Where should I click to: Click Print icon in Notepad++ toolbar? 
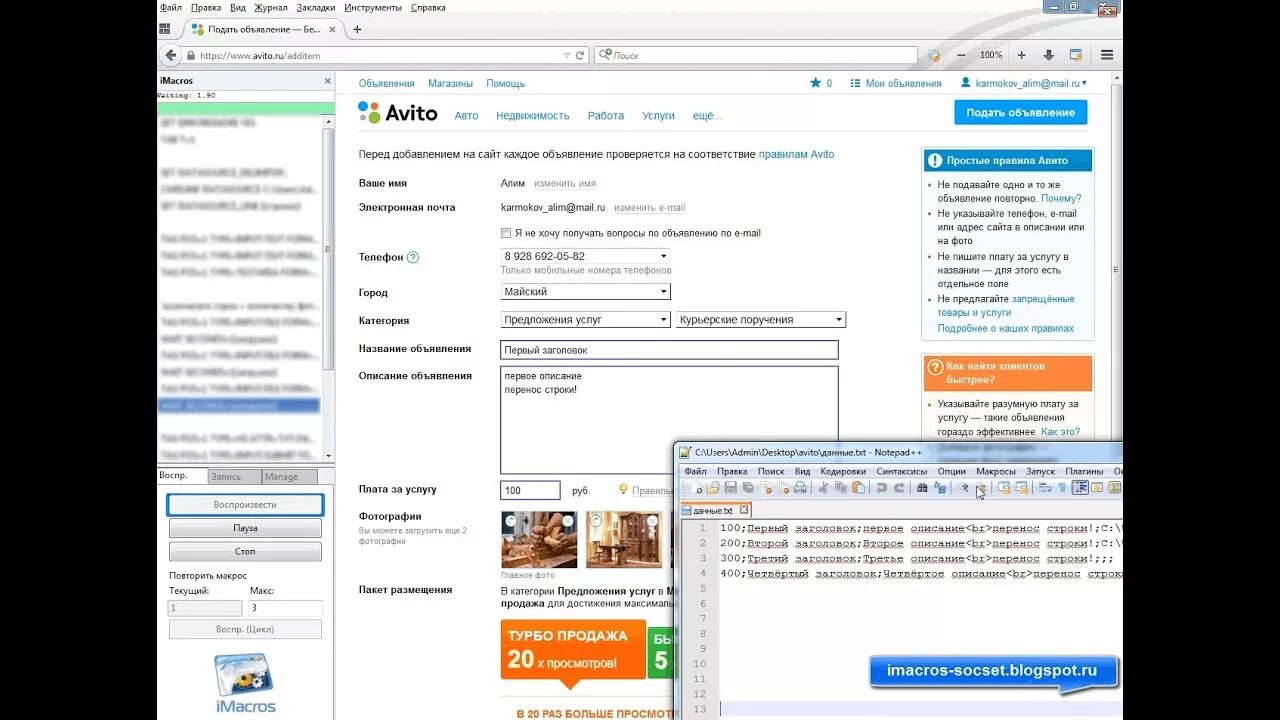pos(800,488)
